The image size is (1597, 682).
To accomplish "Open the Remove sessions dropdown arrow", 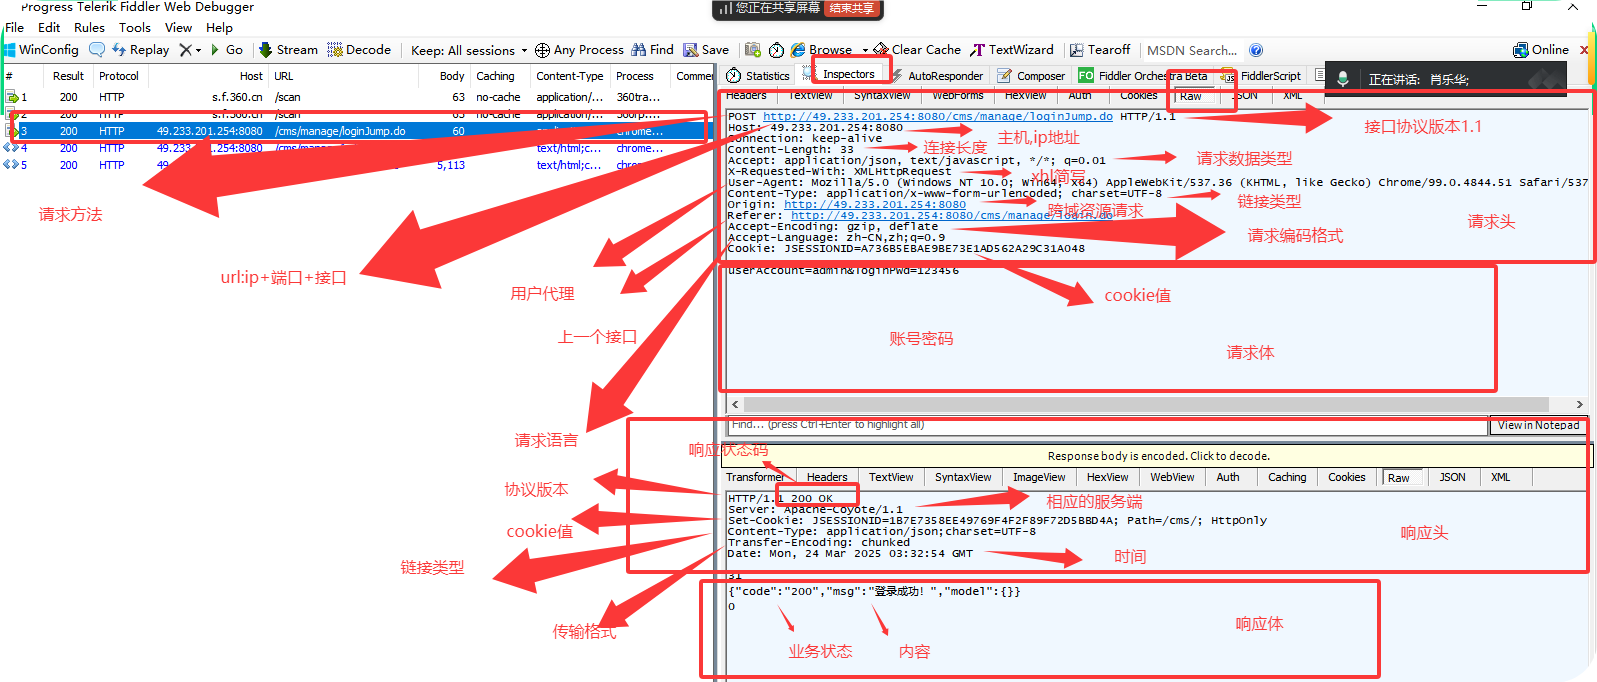I will coord(198,50).
